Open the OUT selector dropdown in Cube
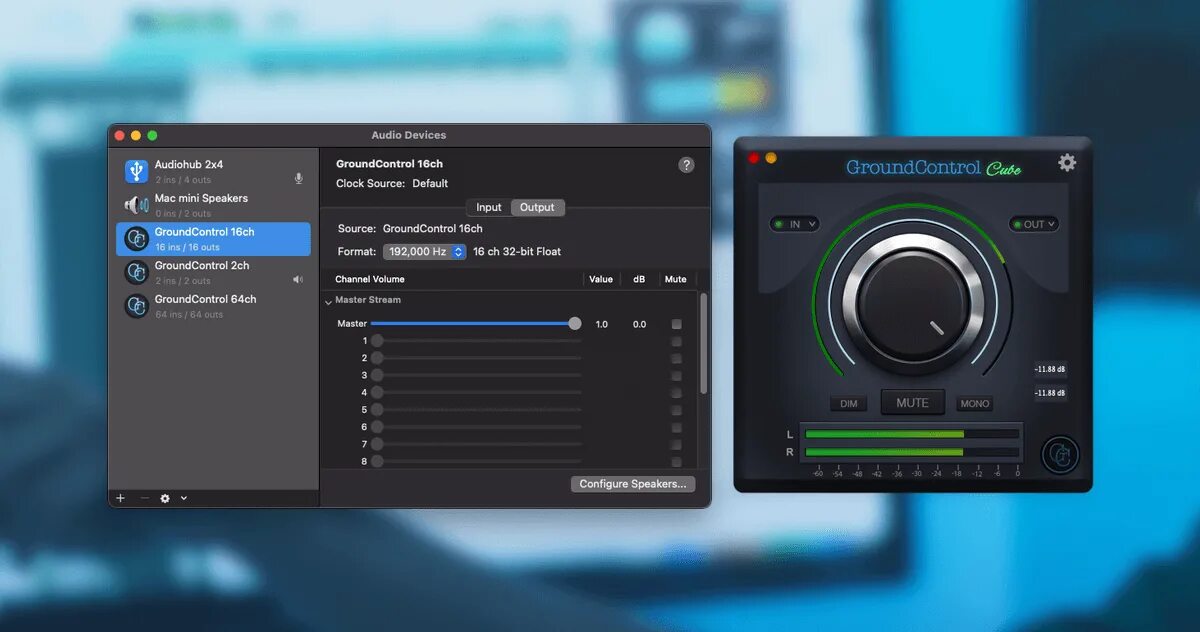 click(1033, 224)
